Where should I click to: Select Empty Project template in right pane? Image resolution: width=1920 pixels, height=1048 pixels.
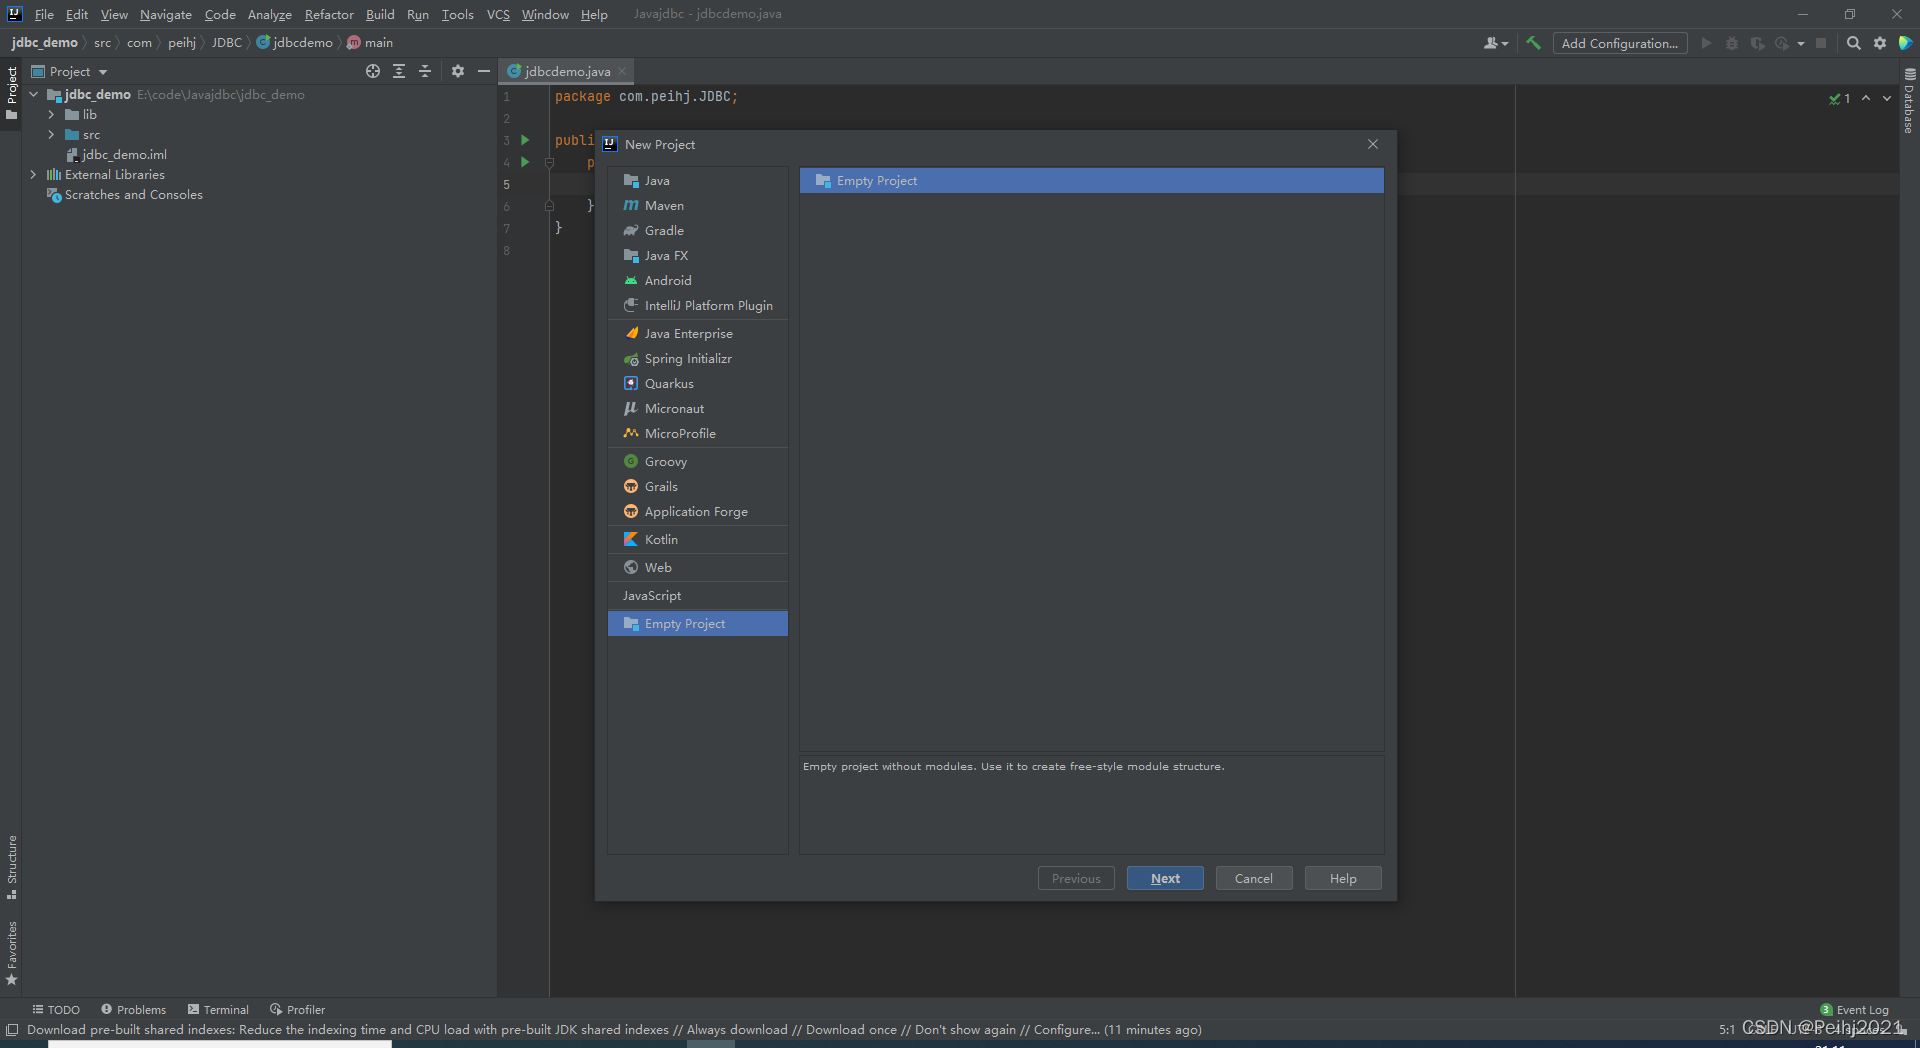[x=1091, y=180]
